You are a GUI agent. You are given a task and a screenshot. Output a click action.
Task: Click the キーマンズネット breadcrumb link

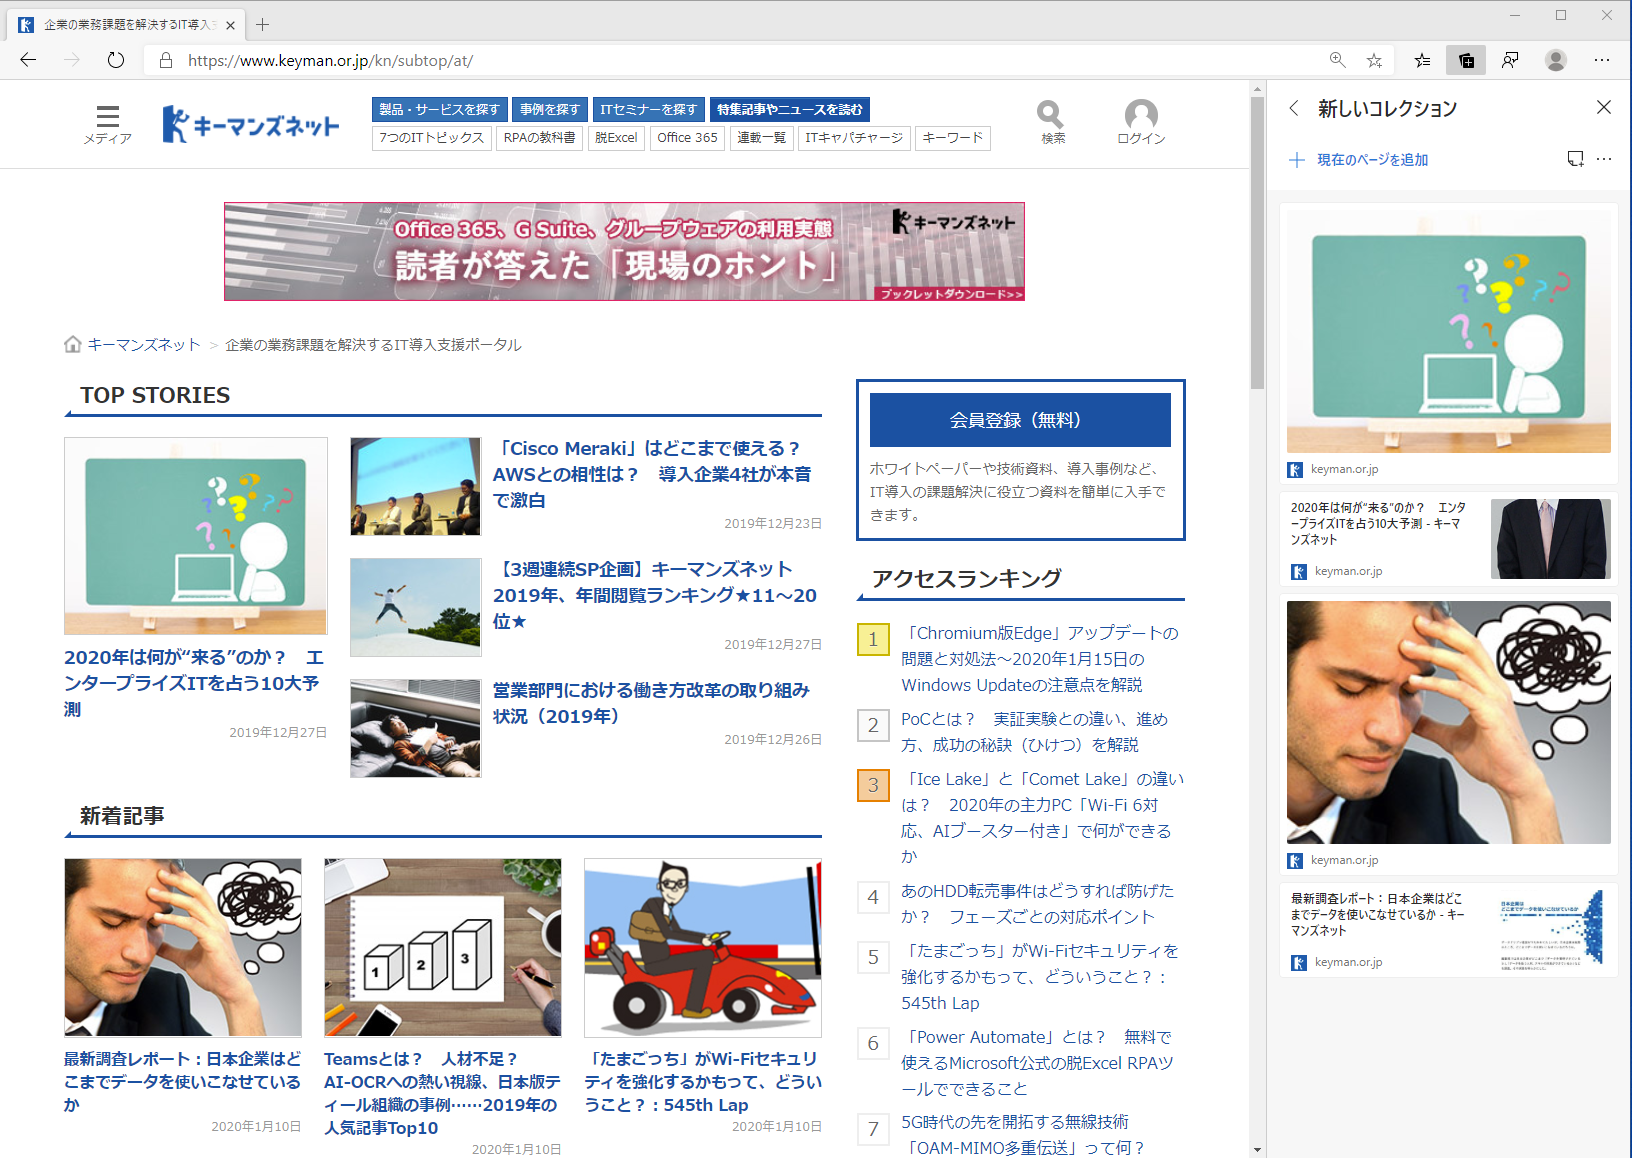(x=144, y=345)
